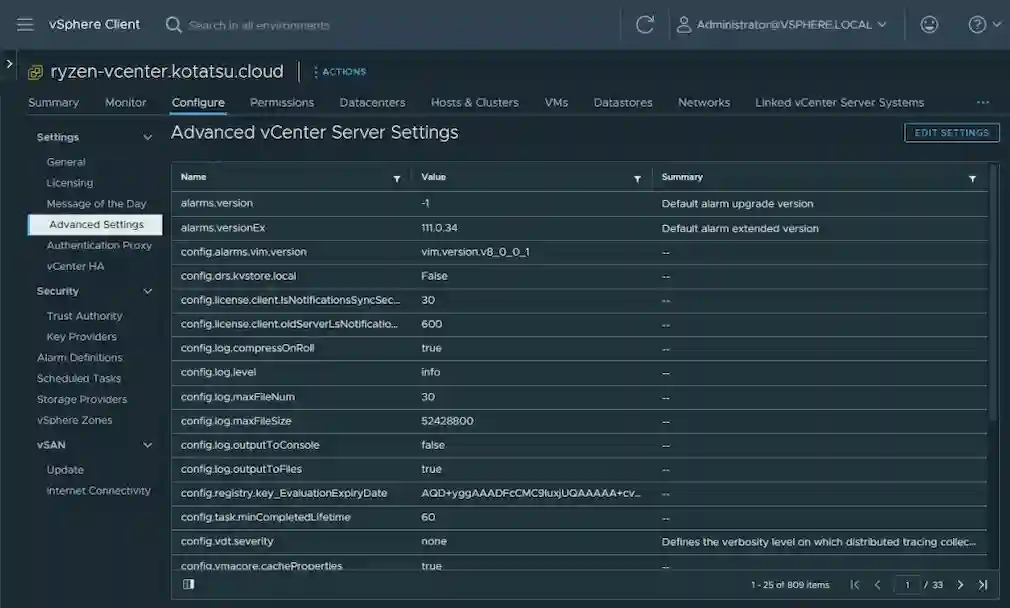This screenshot has width=1010, height=608.
Task: Select config.log.level setting name
Action: coord(218,372)
